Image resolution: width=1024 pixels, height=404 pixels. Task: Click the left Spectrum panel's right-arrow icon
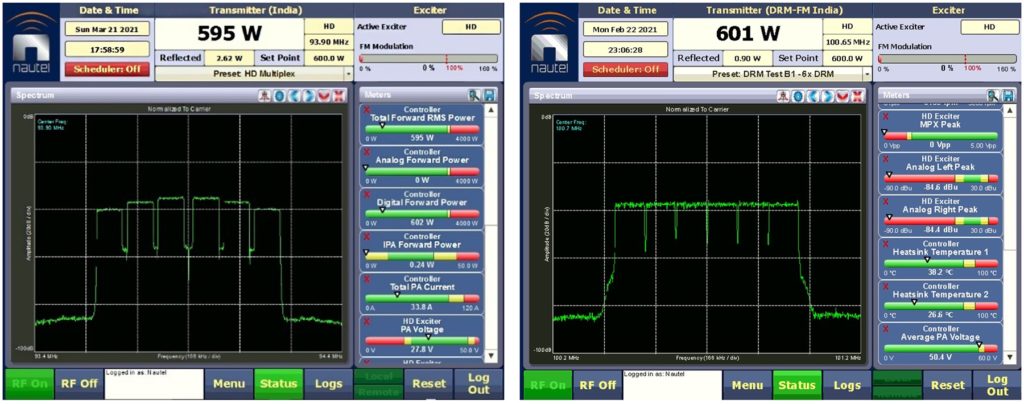coord(310,95)
